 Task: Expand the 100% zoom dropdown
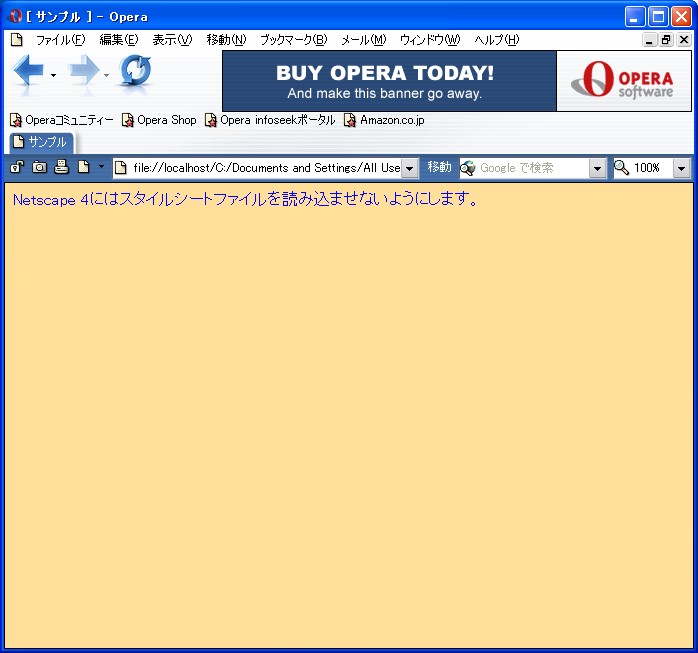click(x=682, y=168)
